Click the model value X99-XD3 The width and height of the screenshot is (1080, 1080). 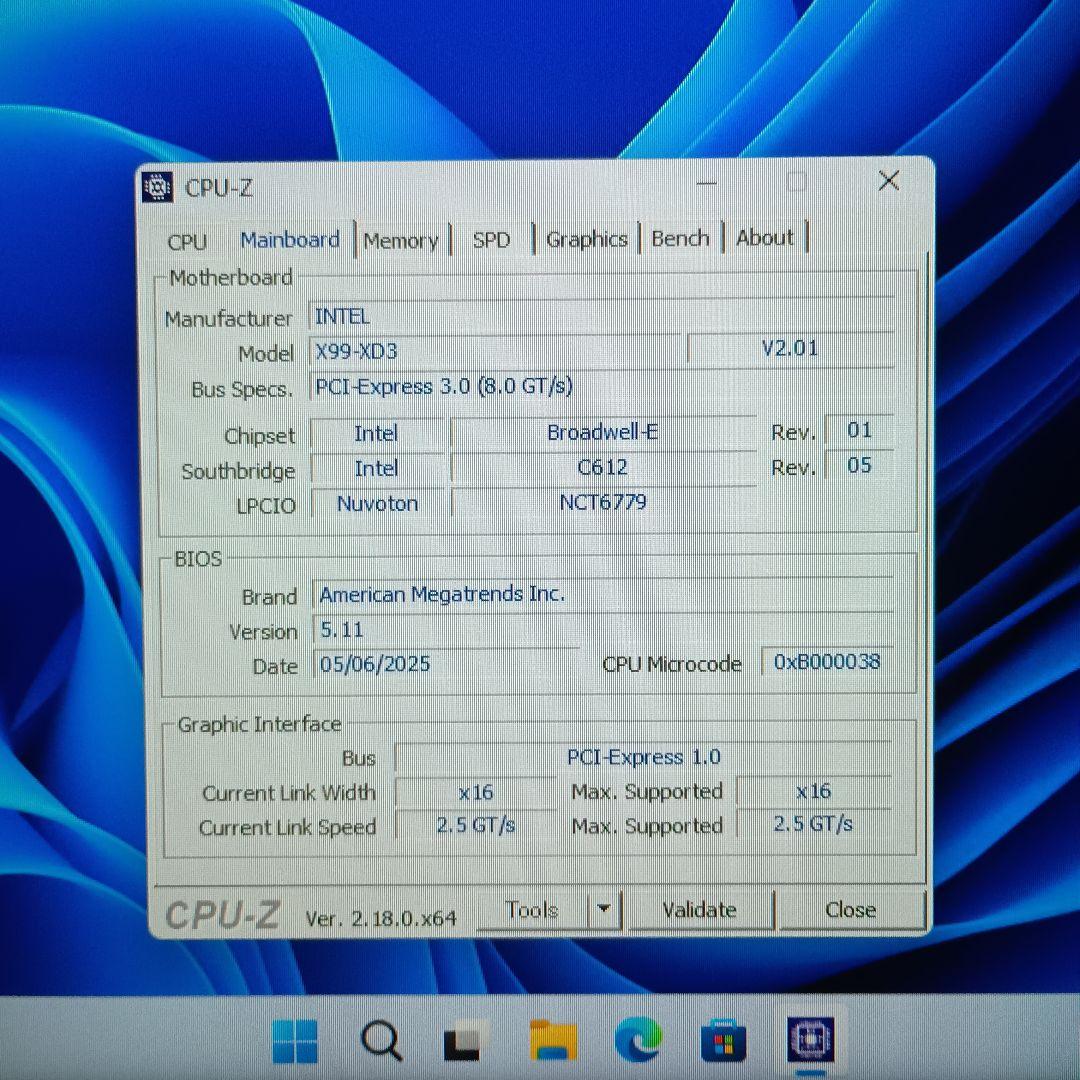[x=495, y=351]
